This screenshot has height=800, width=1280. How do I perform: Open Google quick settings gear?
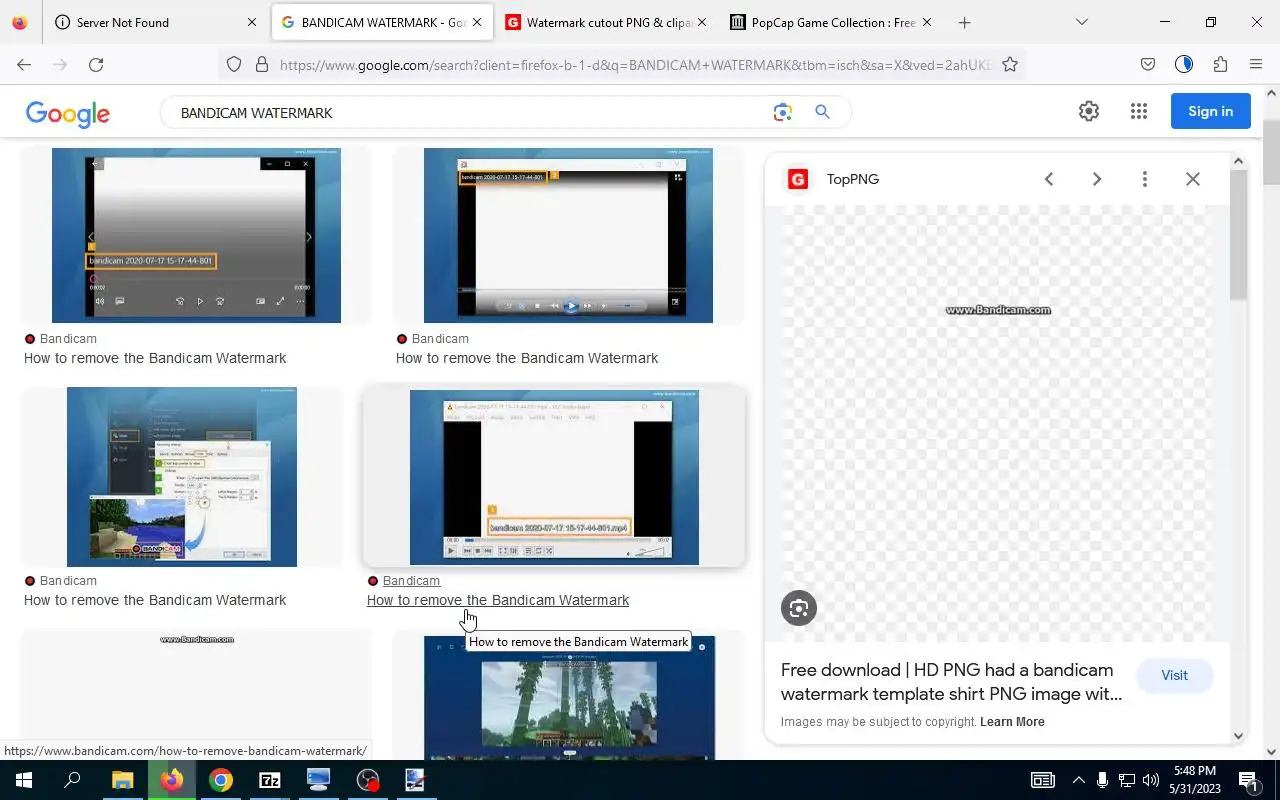(x=1089, y=111)
